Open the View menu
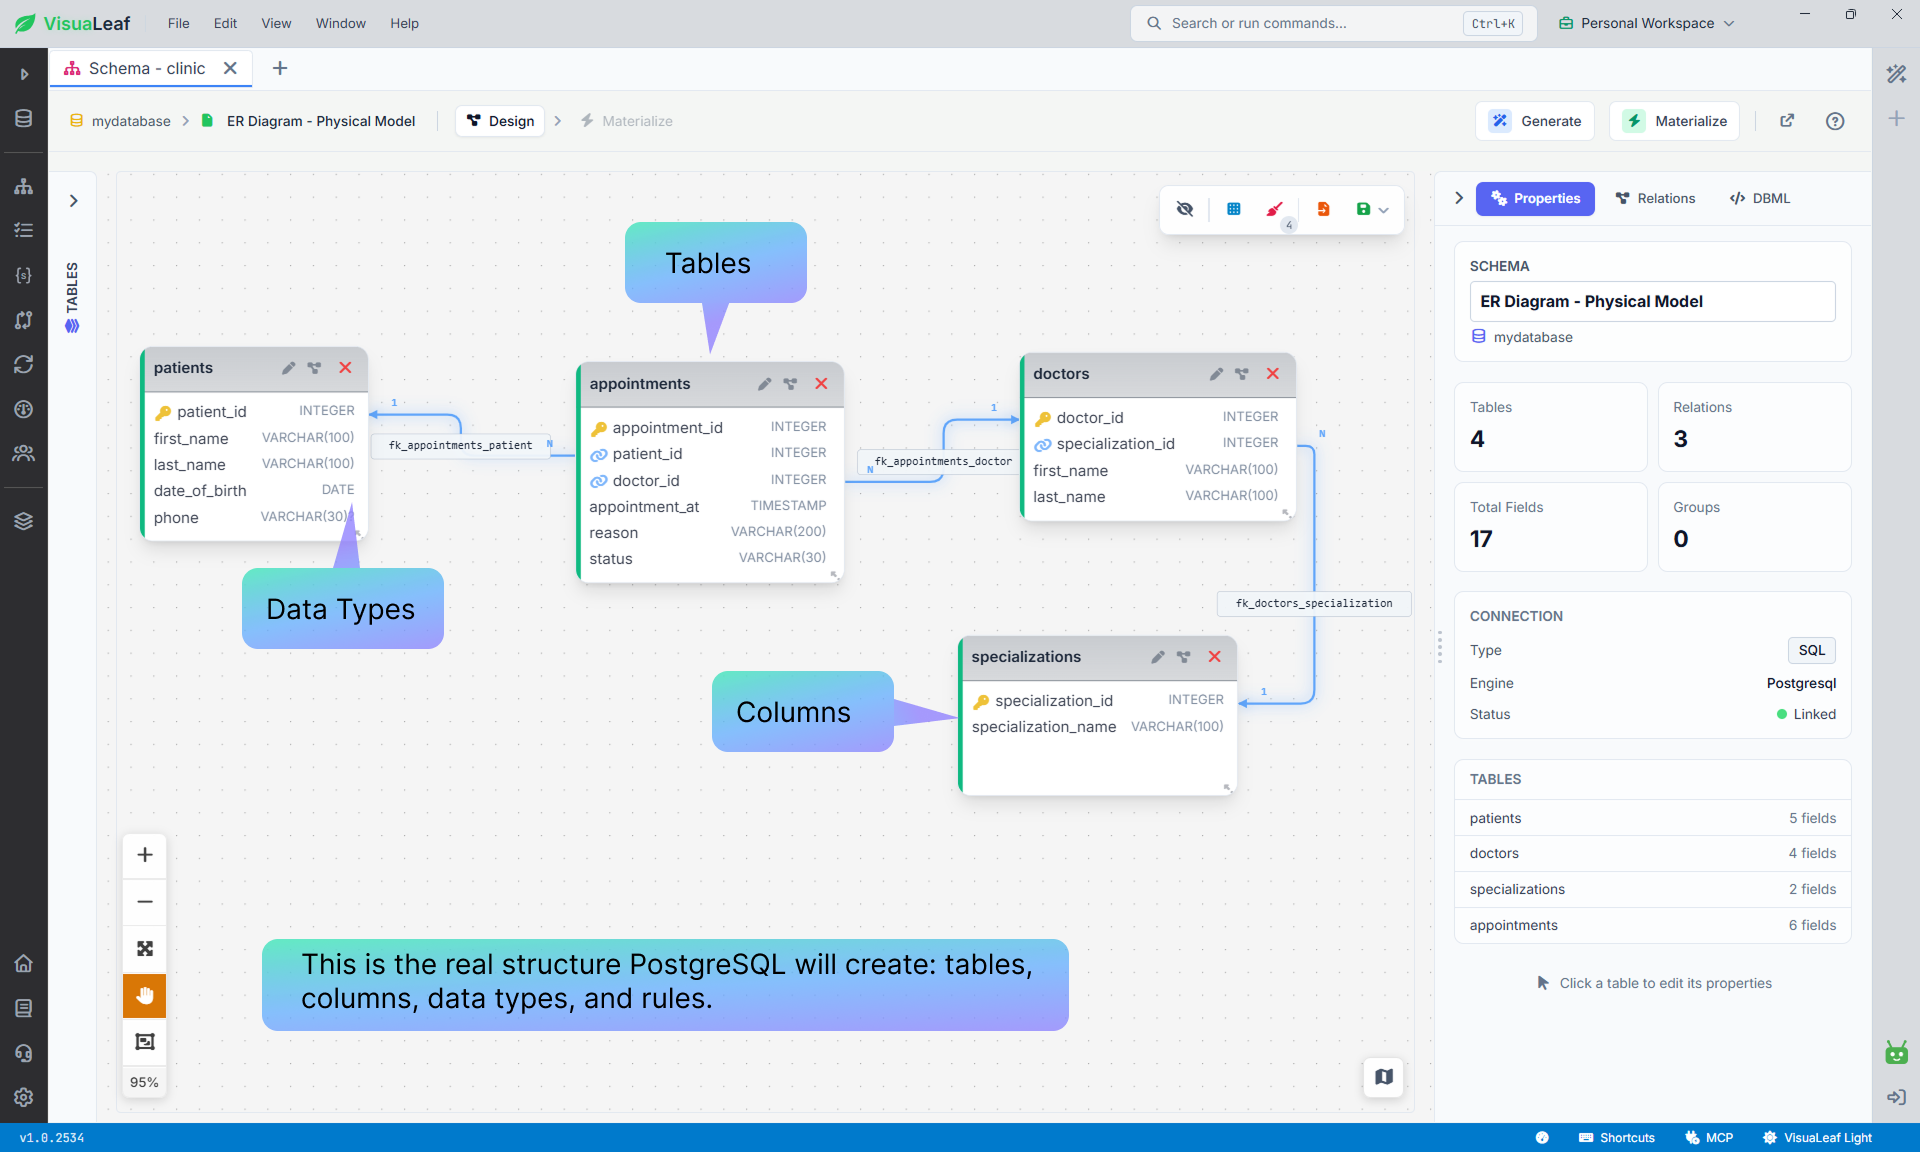Image resolution: width=1920 pixels, height=1152 pixels. (276, 23)
